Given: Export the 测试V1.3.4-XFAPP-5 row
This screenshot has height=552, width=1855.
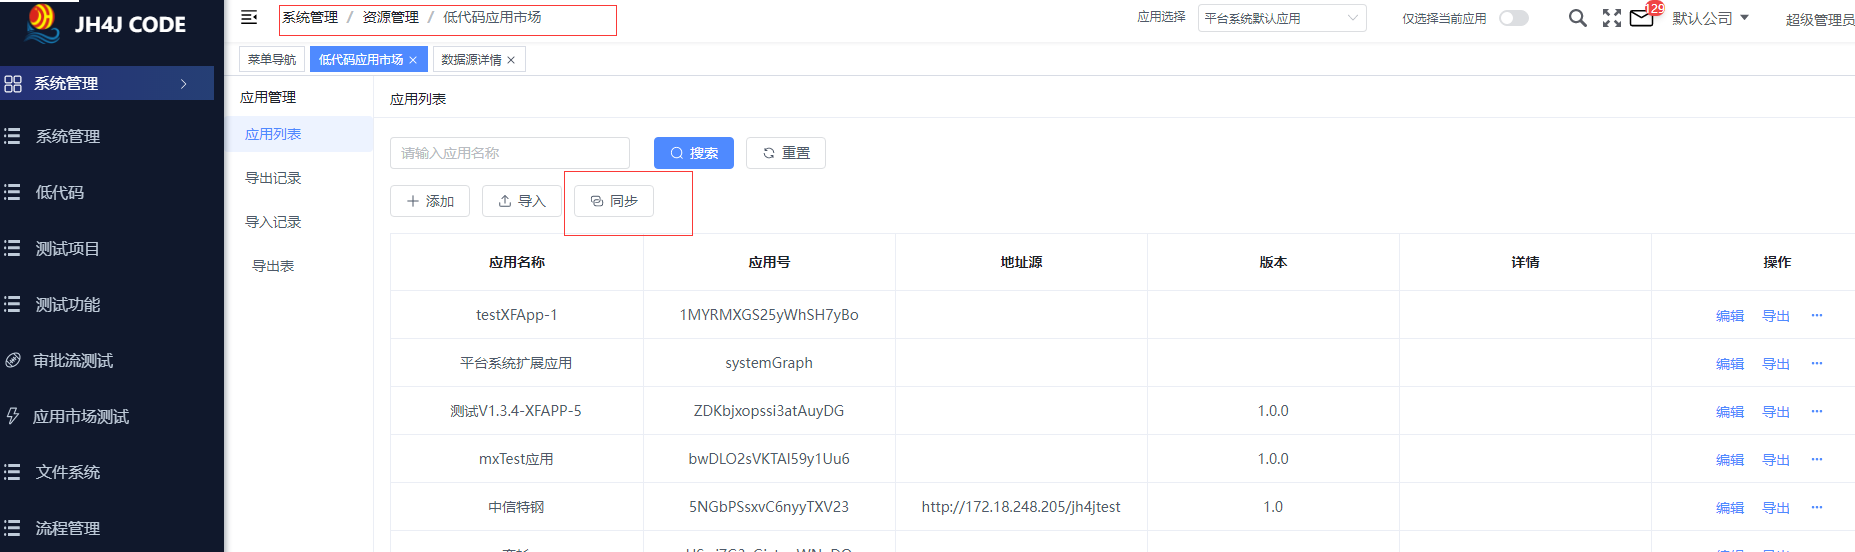Looking at the screenshot, I should [x=1776, y=412].
